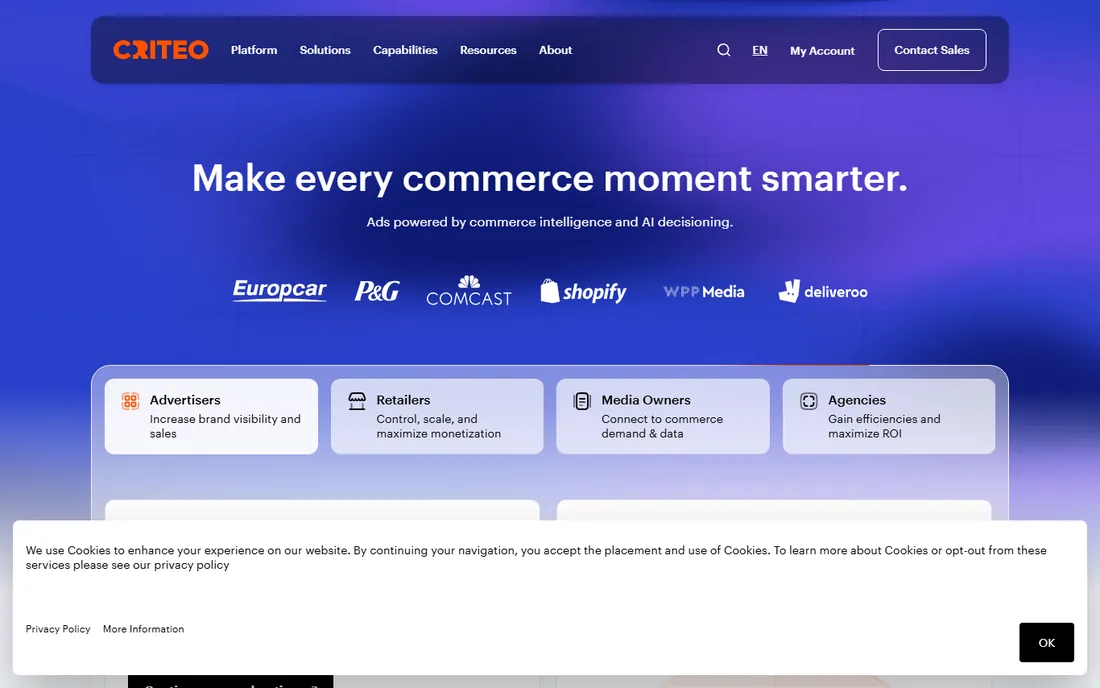Click 'Increase brand visibility and sales' text
This screenshot has height=688, width=1100.
225,426
